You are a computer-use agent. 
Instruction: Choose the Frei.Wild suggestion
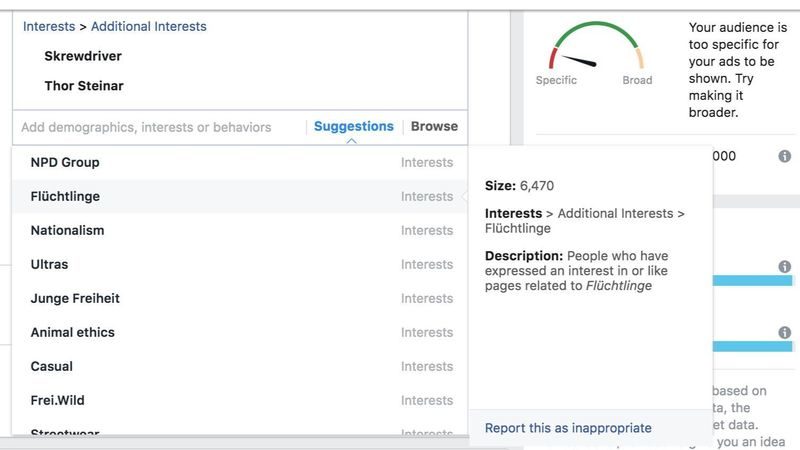pyautogui.click(x=240, y=401)
